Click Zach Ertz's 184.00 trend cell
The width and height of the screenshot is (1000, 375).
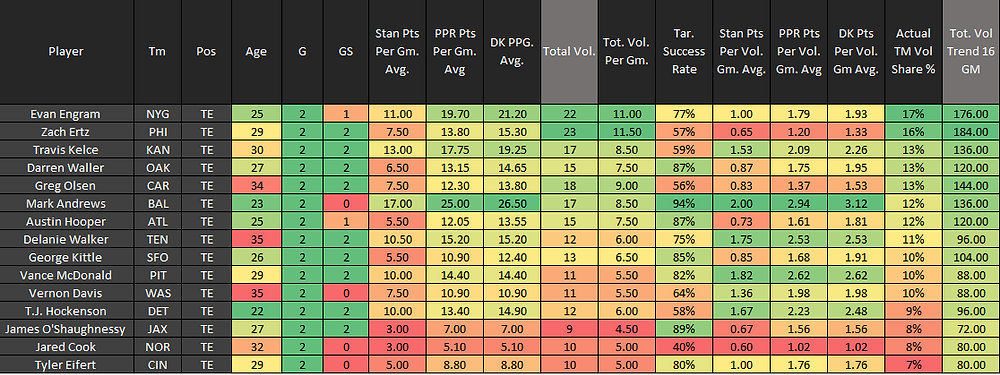point(971,130)
